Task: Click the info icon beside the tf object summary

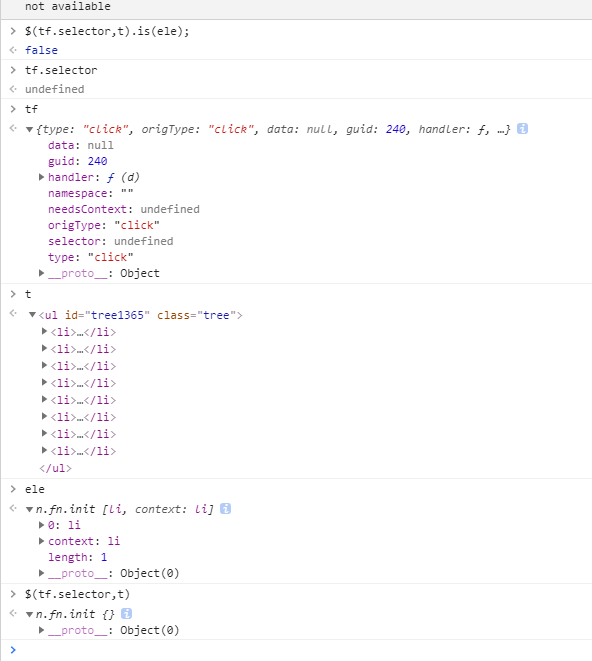Action: click(x=522, y=129)
